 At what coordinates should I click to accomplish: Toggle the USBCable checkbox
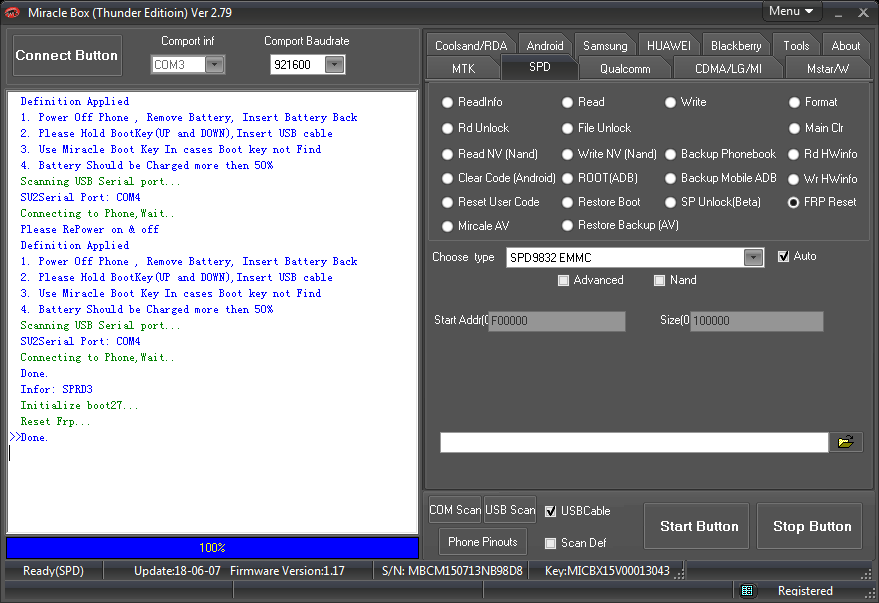(x=550, y=511)
